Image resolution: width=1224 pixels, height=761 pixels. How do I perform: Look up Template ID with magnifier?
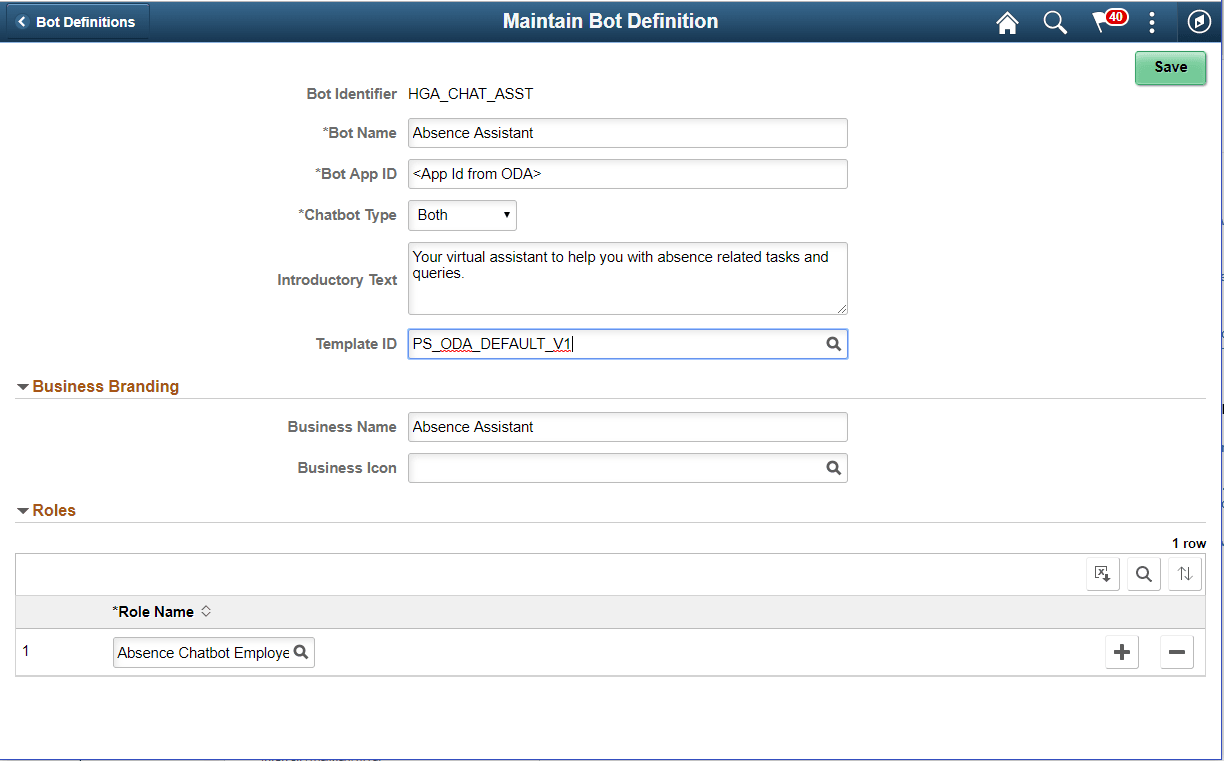point(833,344)
